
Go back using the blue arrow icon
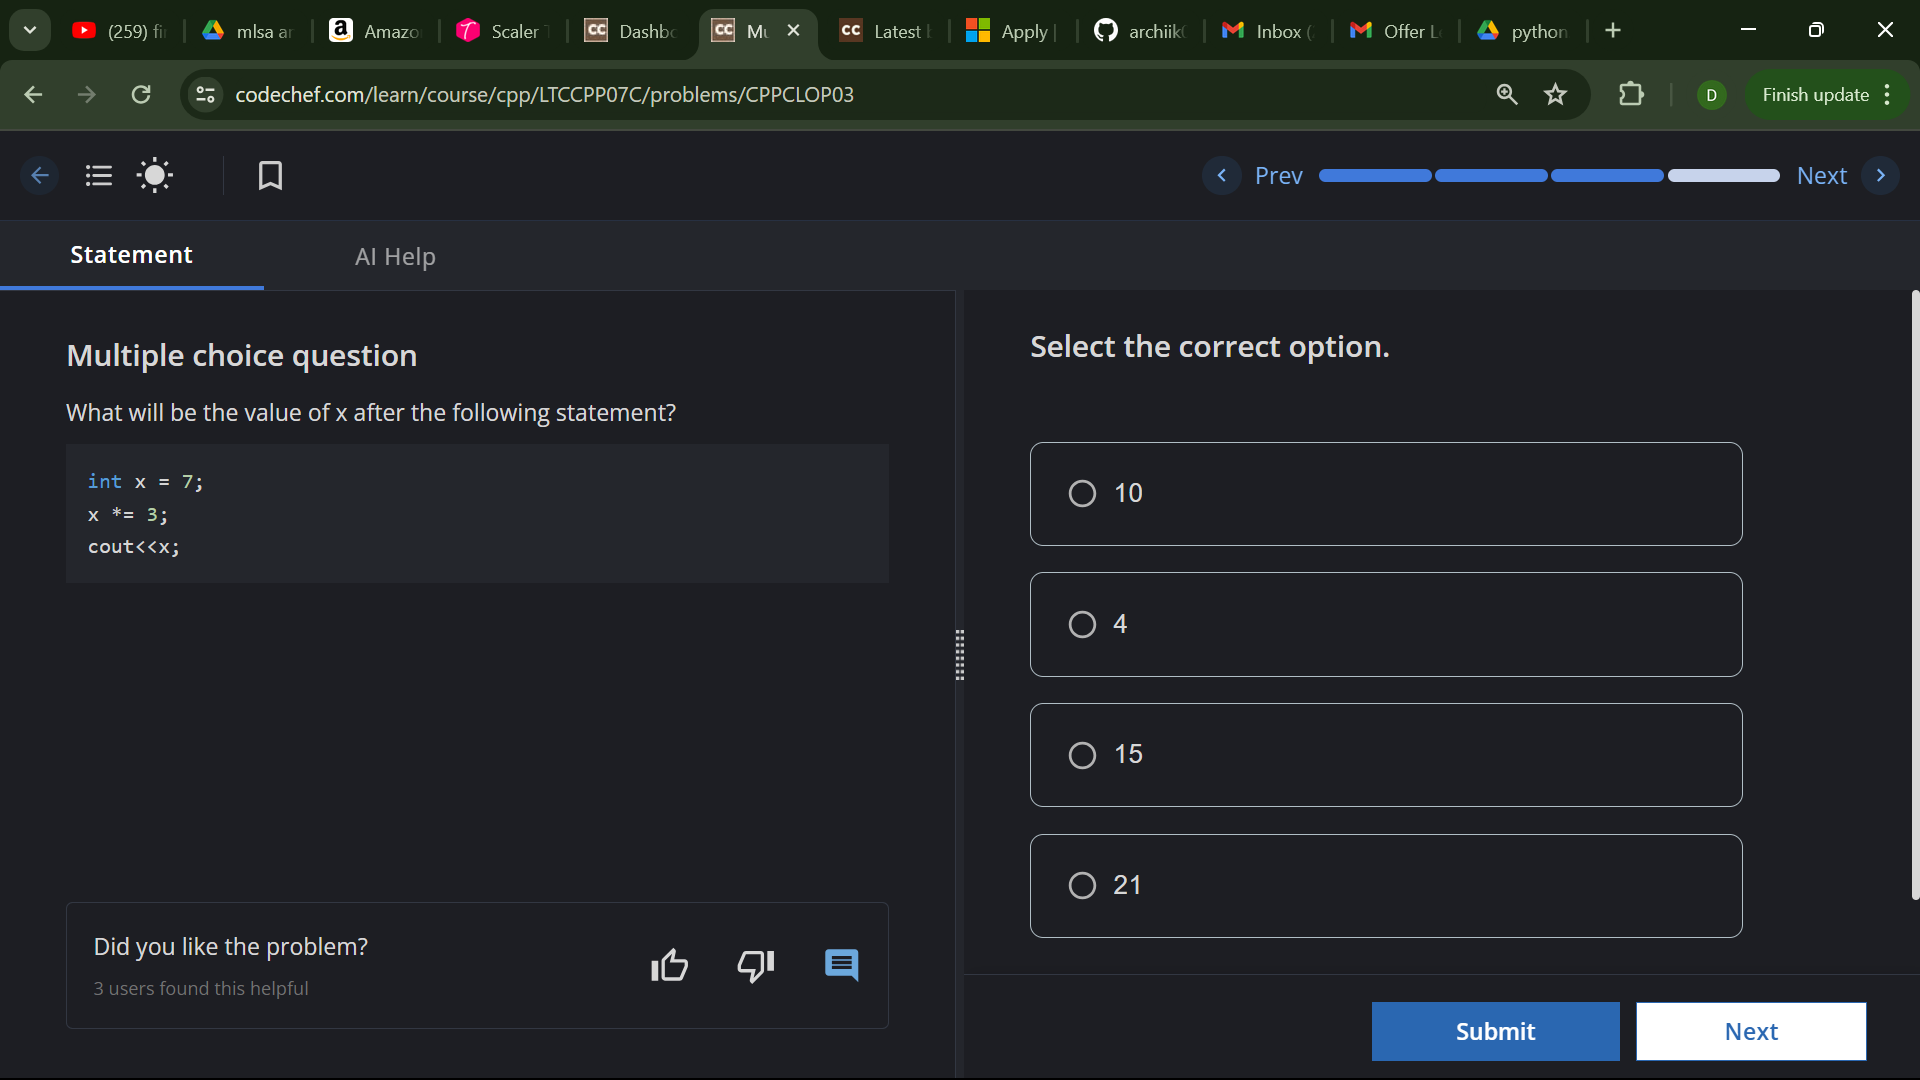[x=40, y=176]
